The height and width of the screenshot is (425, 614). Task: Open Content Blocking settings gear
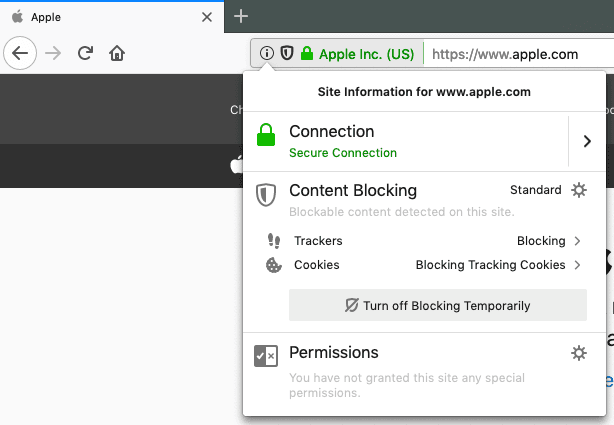578,190
